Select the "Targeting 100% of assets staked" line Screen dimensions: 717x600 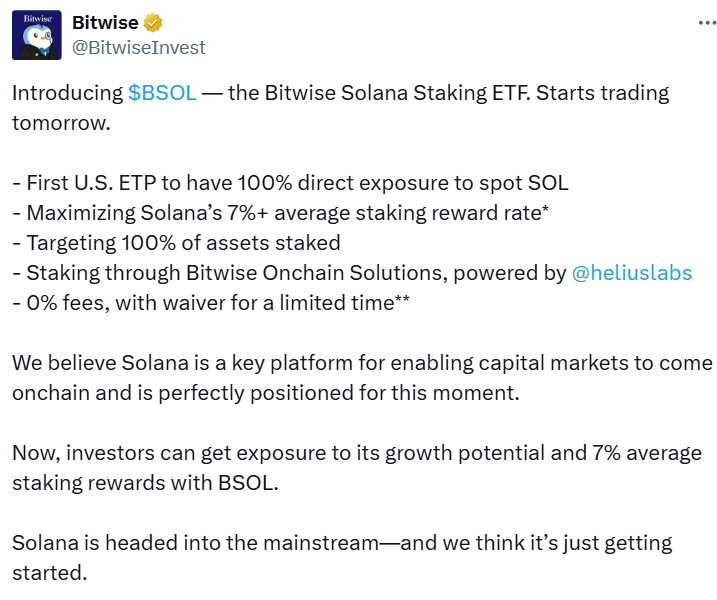pos(176,243)
